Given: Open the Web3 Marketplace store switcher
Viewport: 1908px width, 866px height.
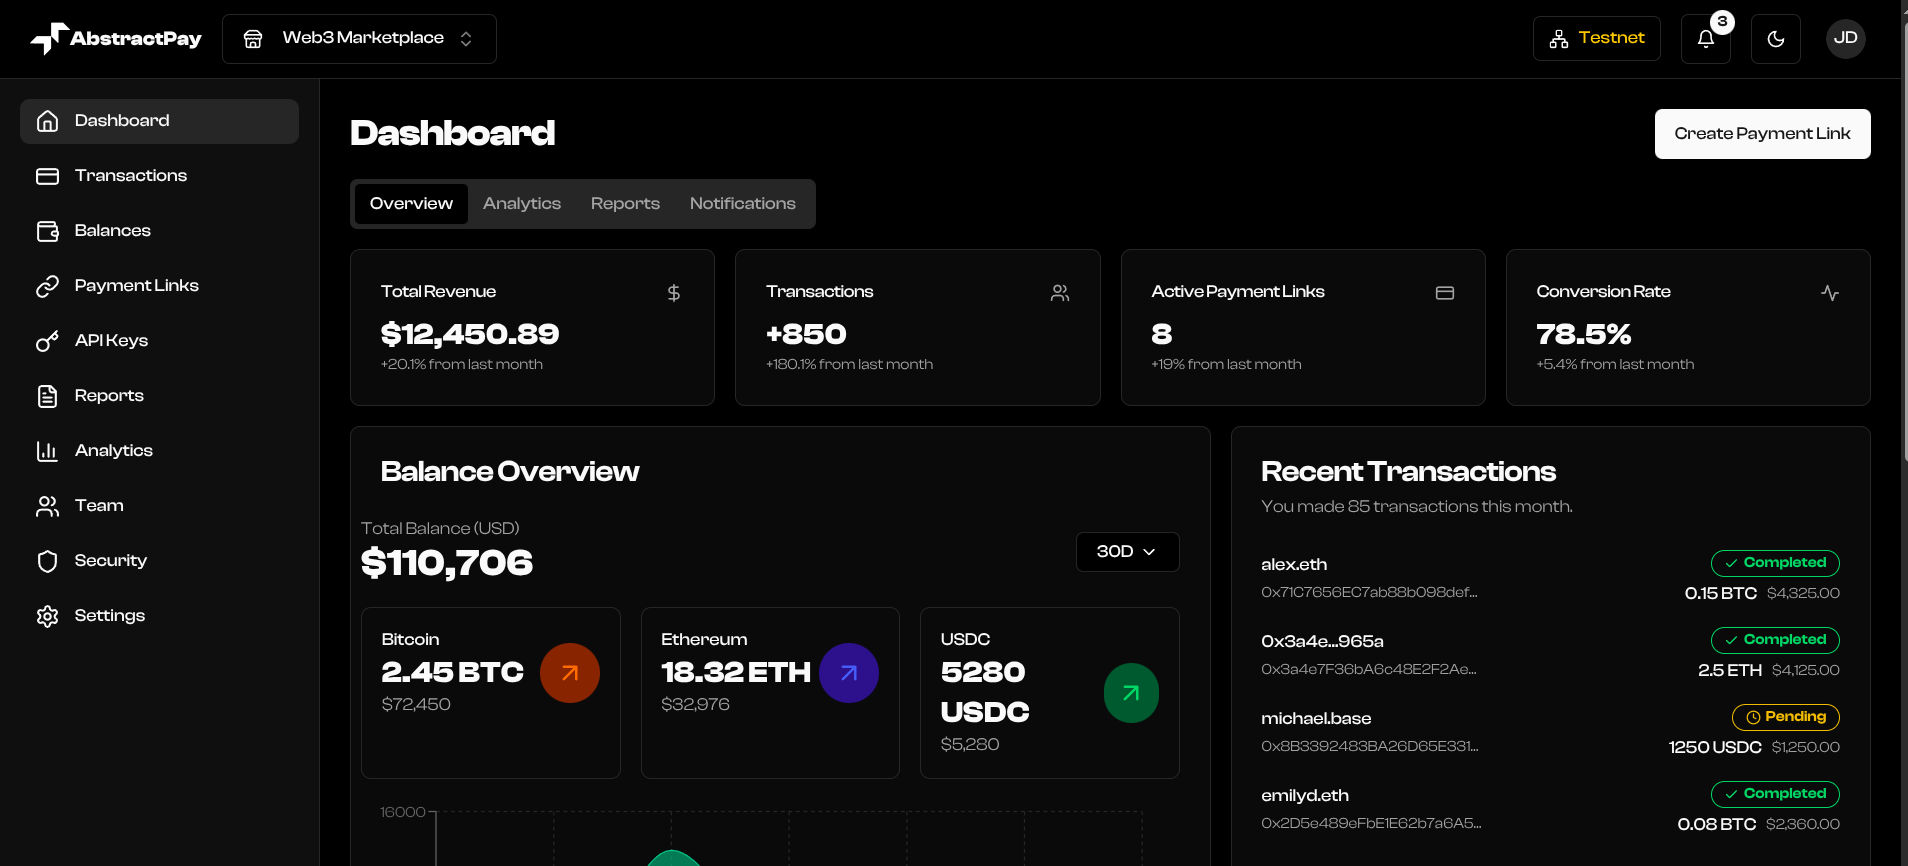Looking at the screenshot, I should pyautogui.click(x=359, y=39).
